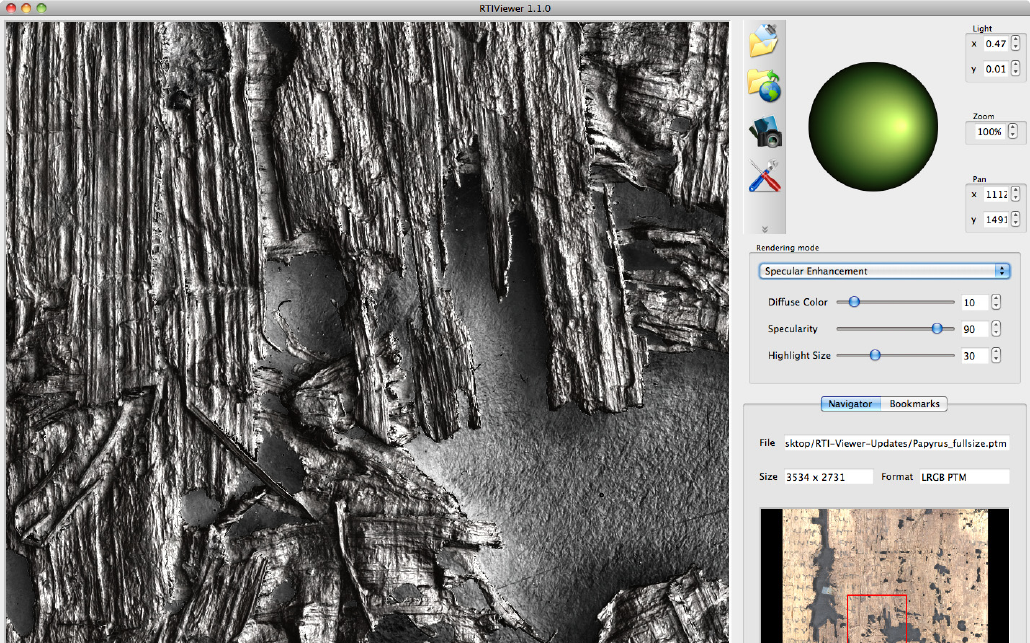Edit the Pan X value field
The image size is (1030, 643).
pyautogui.click(x=996, y=194)
